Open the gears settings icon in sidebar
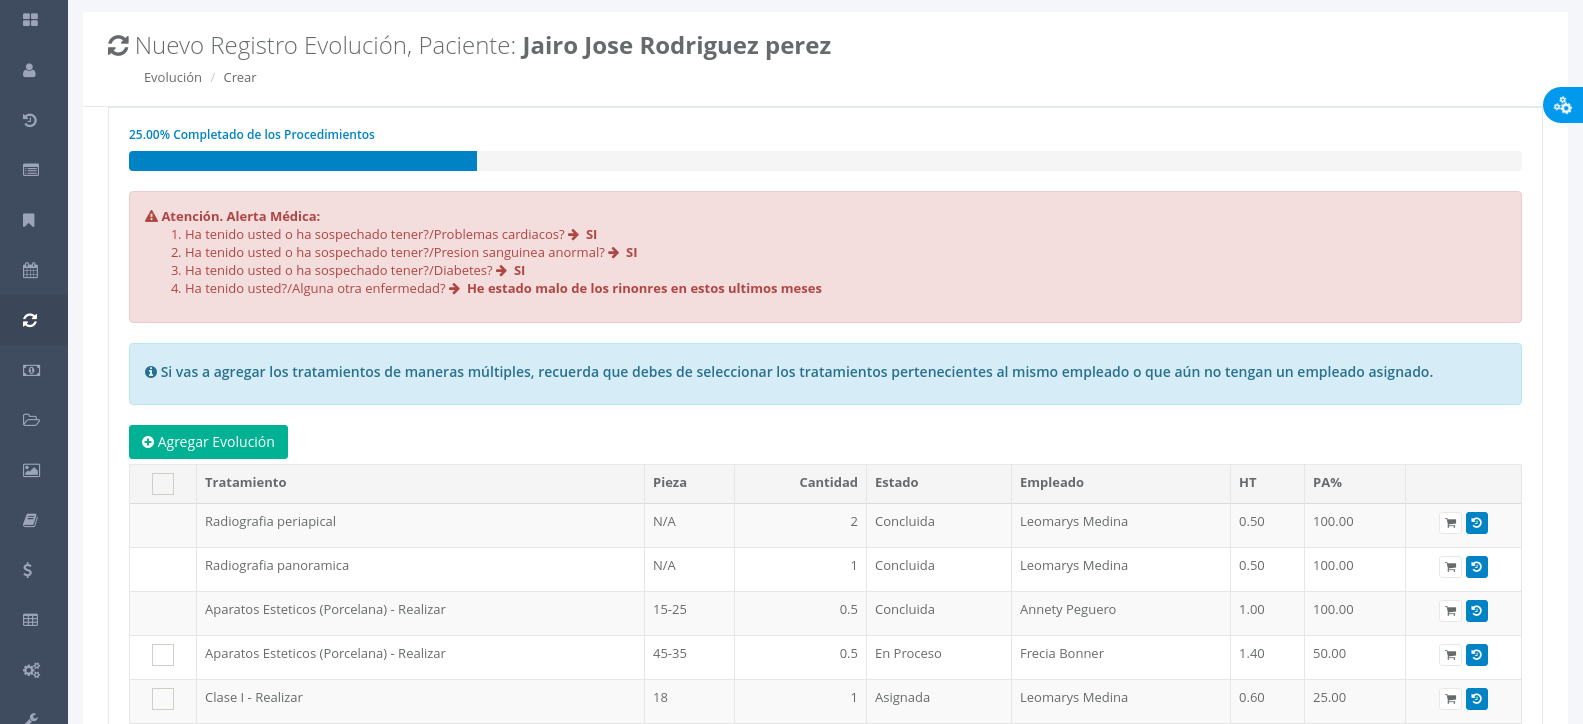This screenshot has height=724, width=1583. [x=31, y=670]
